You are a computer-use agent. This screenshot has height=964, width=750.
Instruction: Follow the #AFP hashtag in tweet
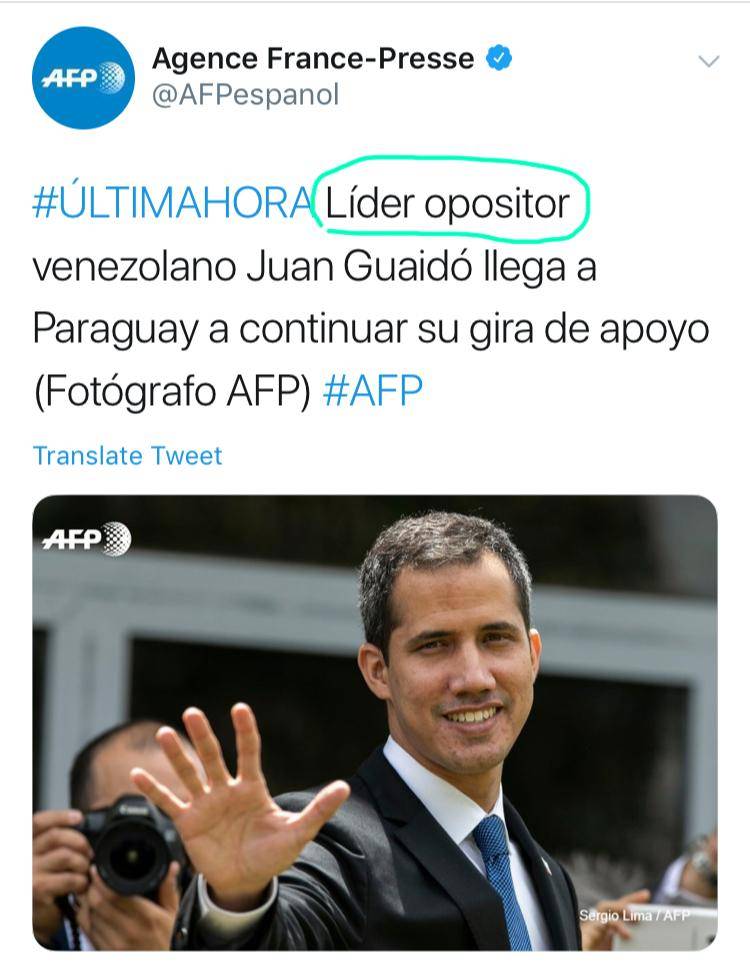[x=373, y=390]
